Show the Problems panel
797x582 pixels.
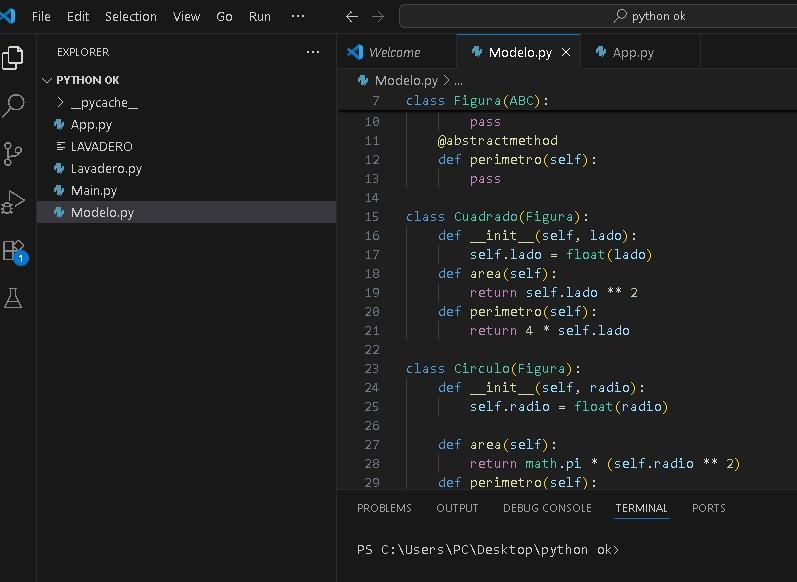pos(384,508)
